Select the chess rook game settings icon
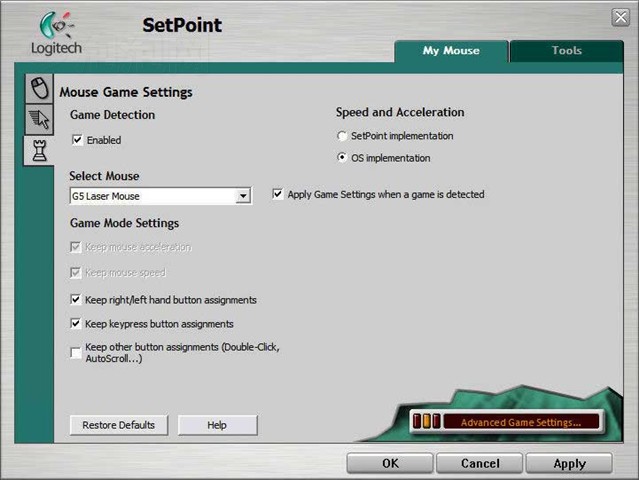The image size is (639, 480). point(39,150)
